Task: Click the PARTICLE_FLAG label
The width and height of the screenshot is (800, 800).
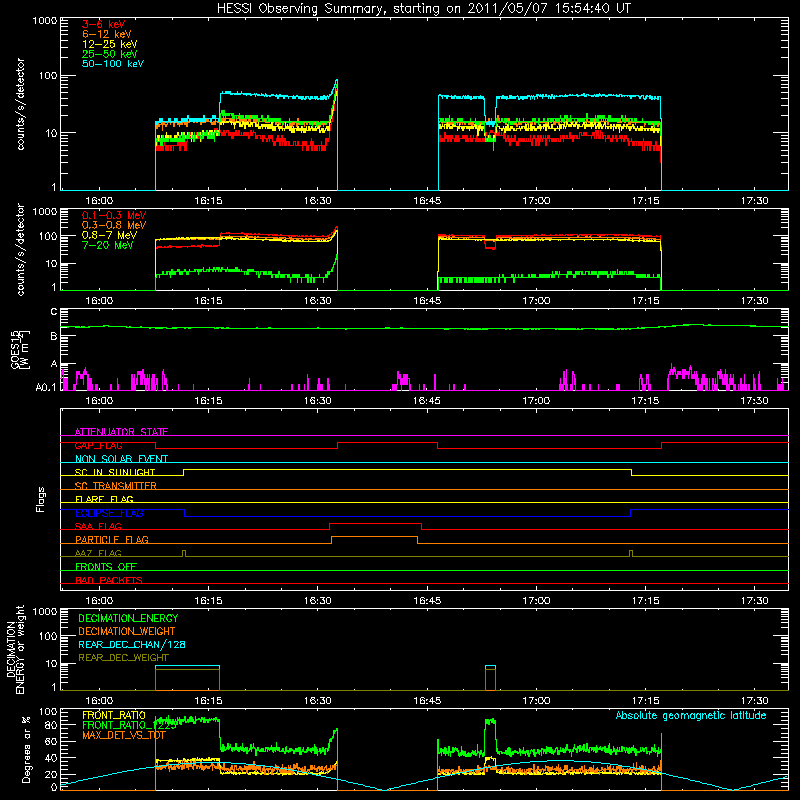Action: pyautogui.click(x=112, y=539)
